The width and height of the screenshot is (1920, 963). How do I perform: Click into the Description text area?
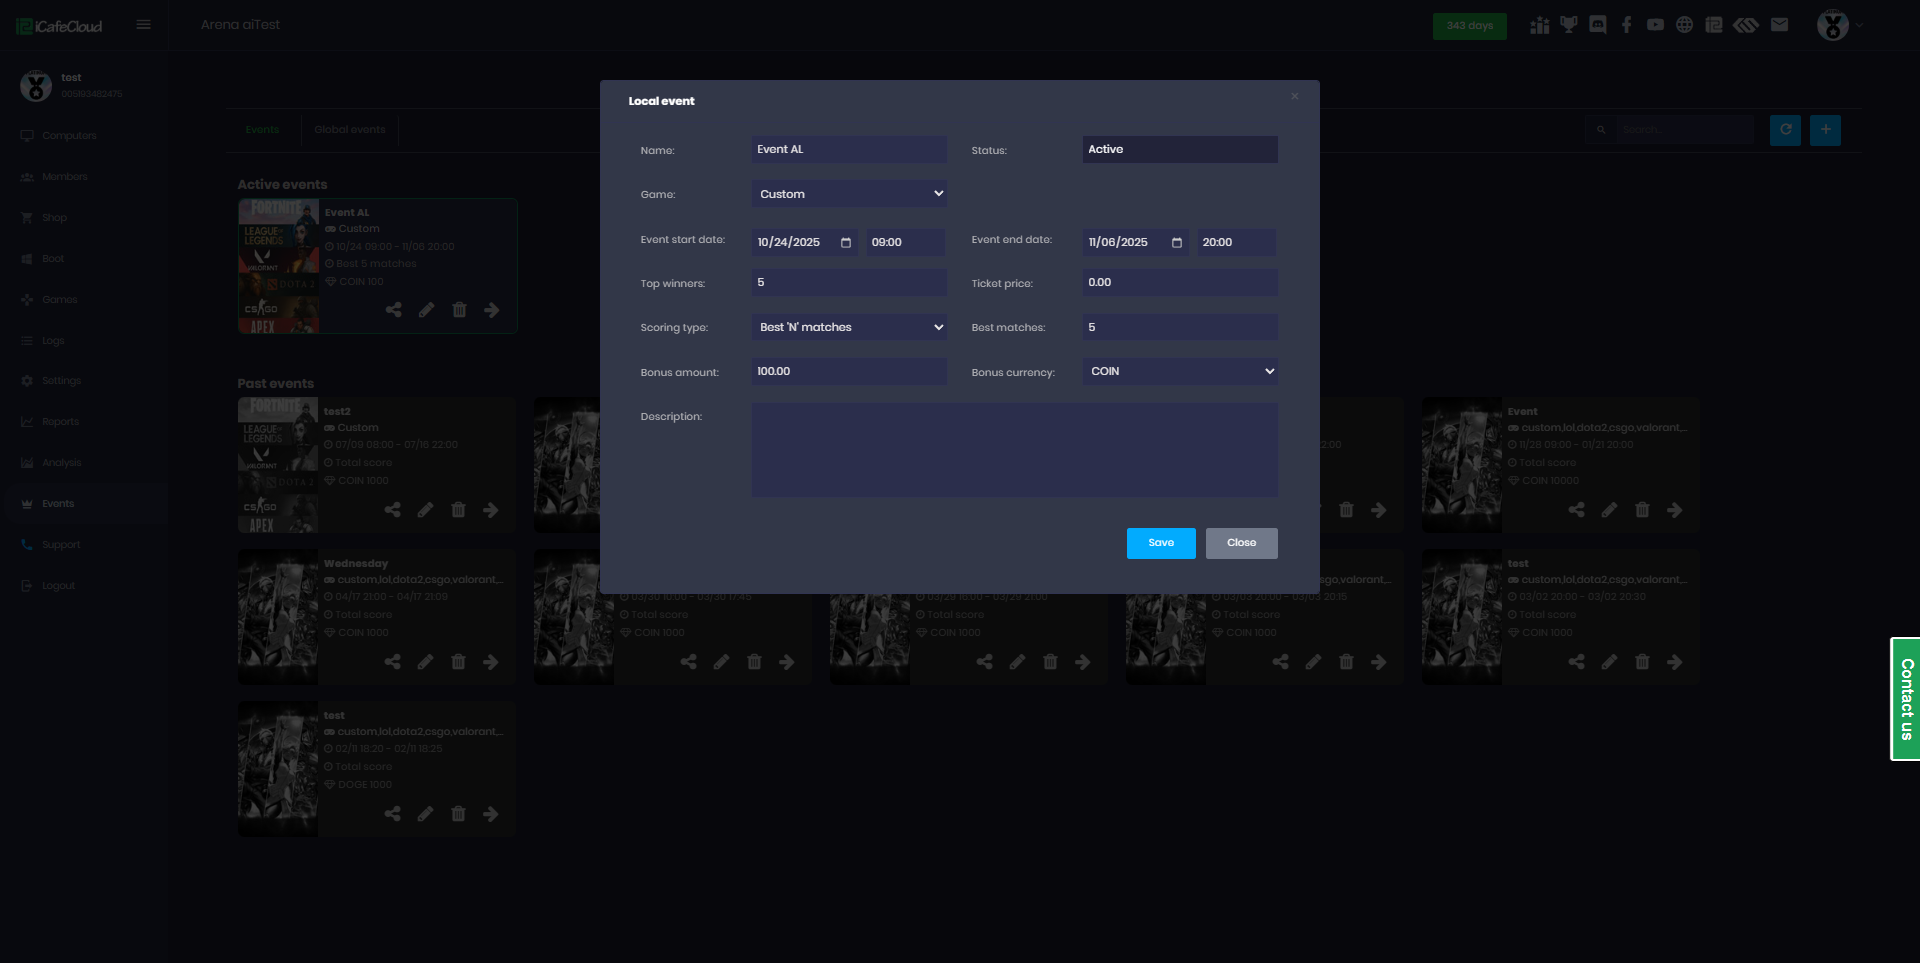pyautogui.click(x=1014, y=450)
